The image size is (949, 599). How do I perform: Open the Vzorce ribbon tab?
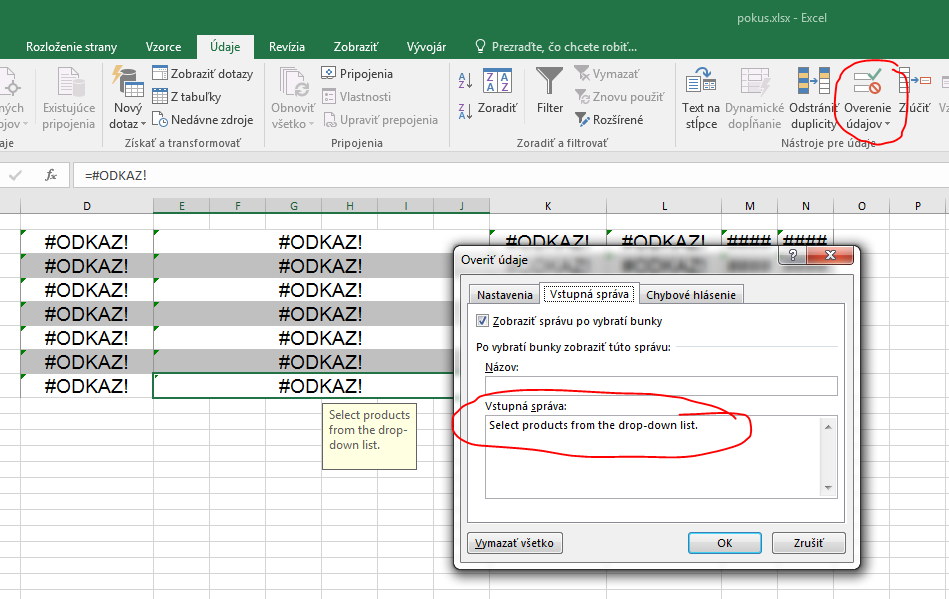click(x=163, y=47)
